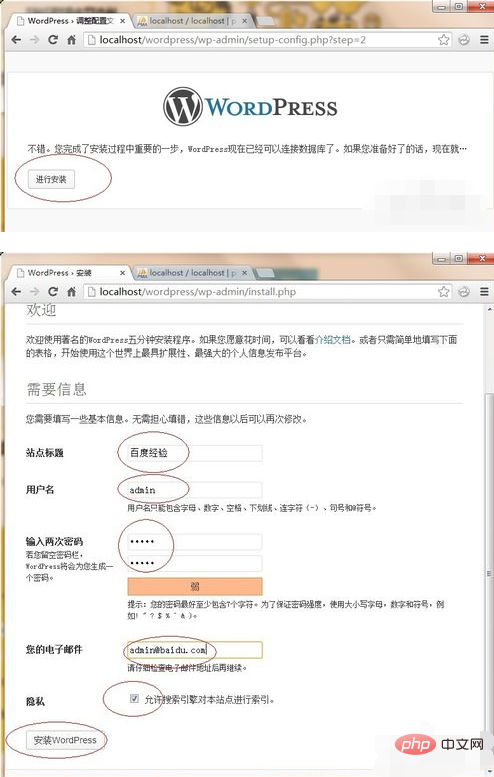Reload the install.php page
Viewport: 494px width, 777px height.
pyautogui.click(x=53, y=292)
